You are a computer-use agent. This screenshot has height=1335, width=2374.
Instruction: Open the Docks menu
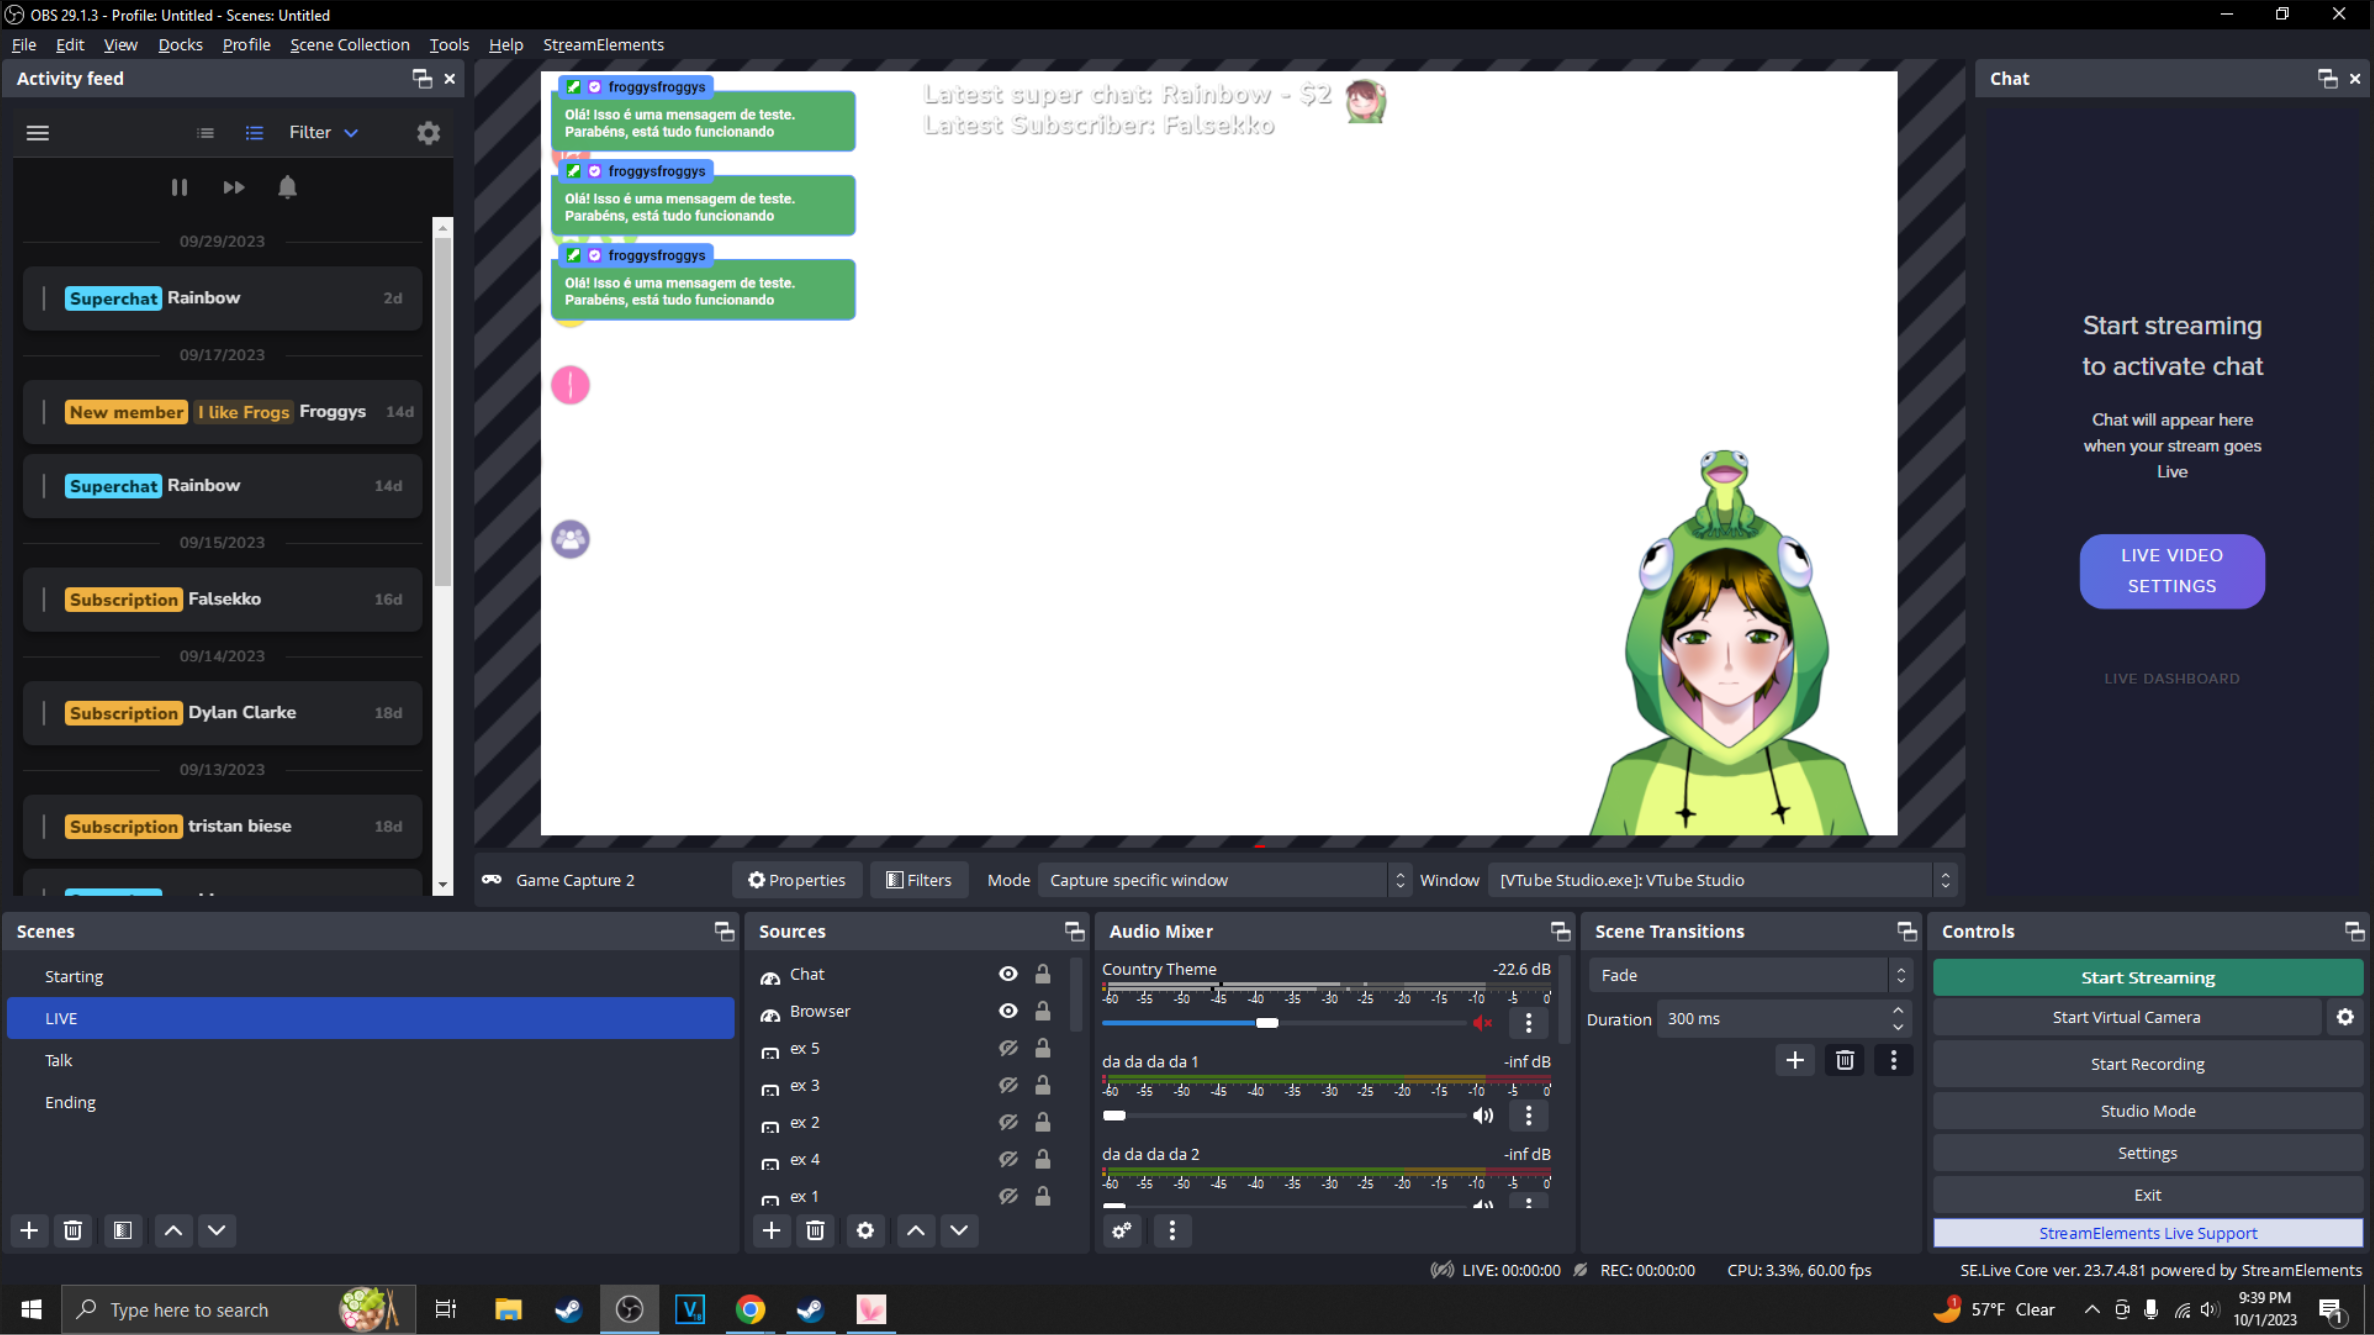(180, 45)
